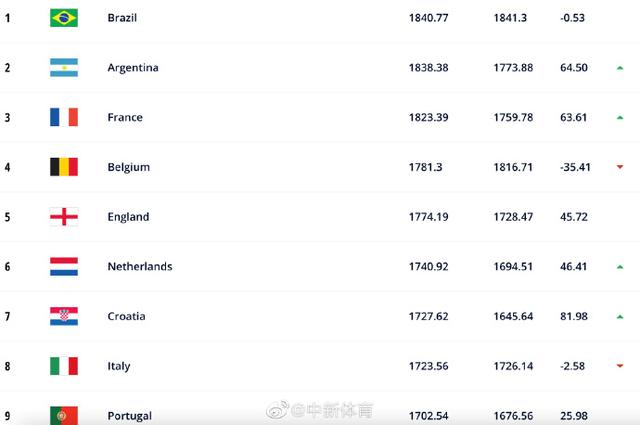Click France total points 1823.39

[x=428, y=118]
